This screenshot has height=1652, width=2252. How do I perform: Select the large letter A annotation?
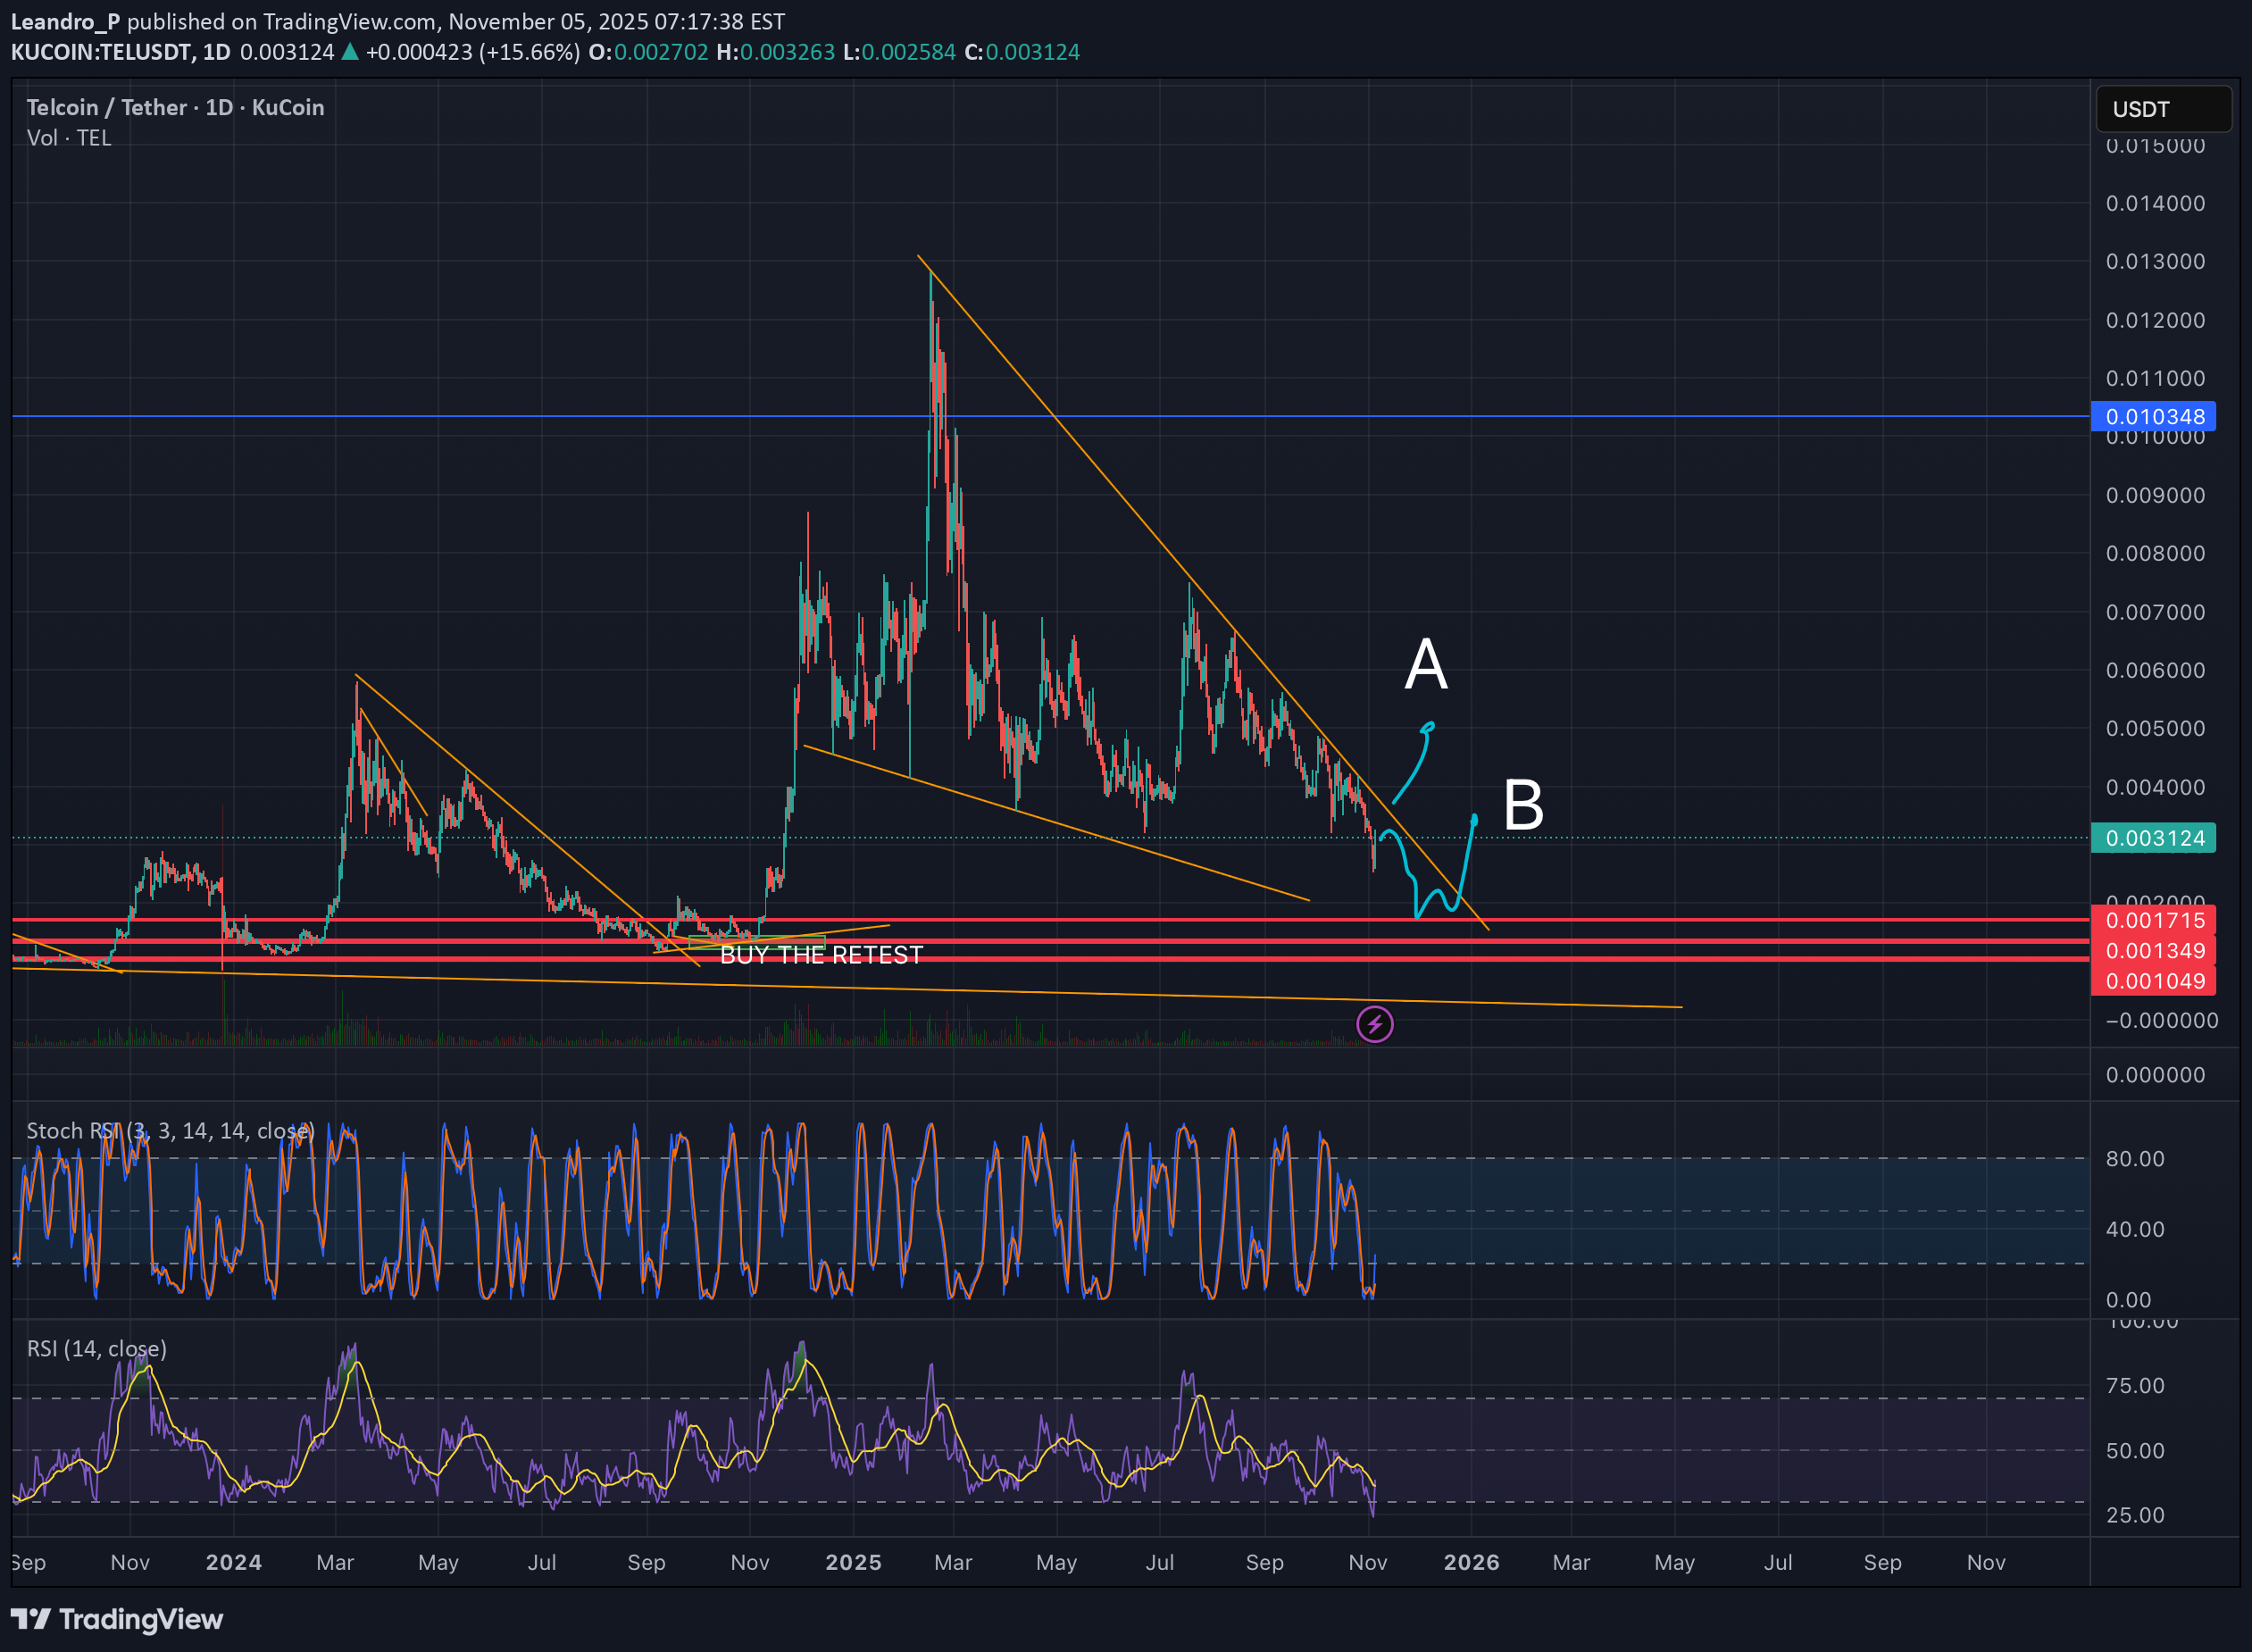point(1425,664)
